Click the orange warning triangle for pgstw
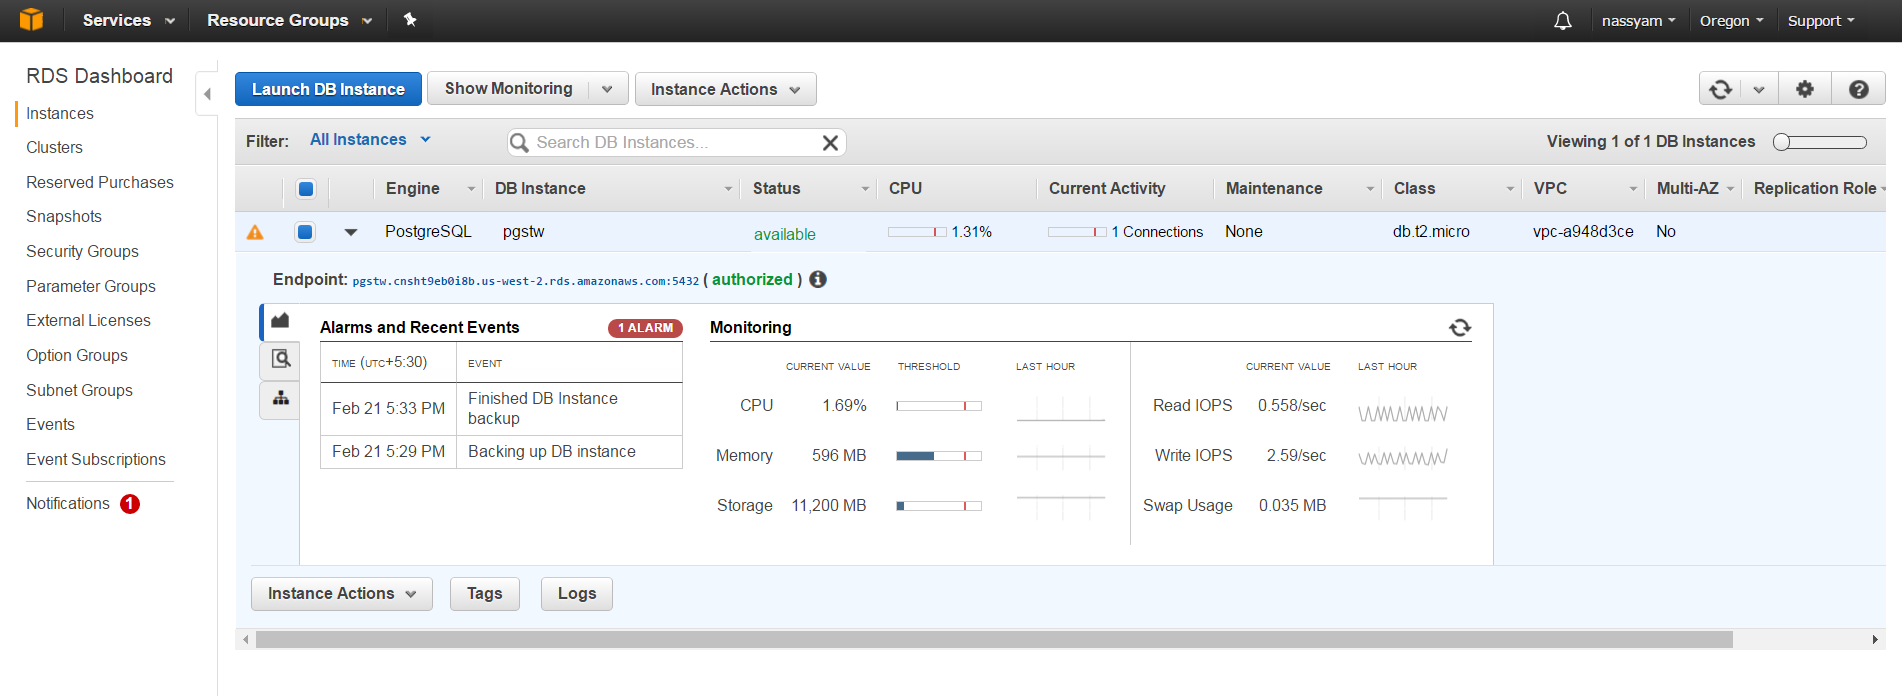The height and width of the screenshot is (696, 1902). [x=255, y=232]
